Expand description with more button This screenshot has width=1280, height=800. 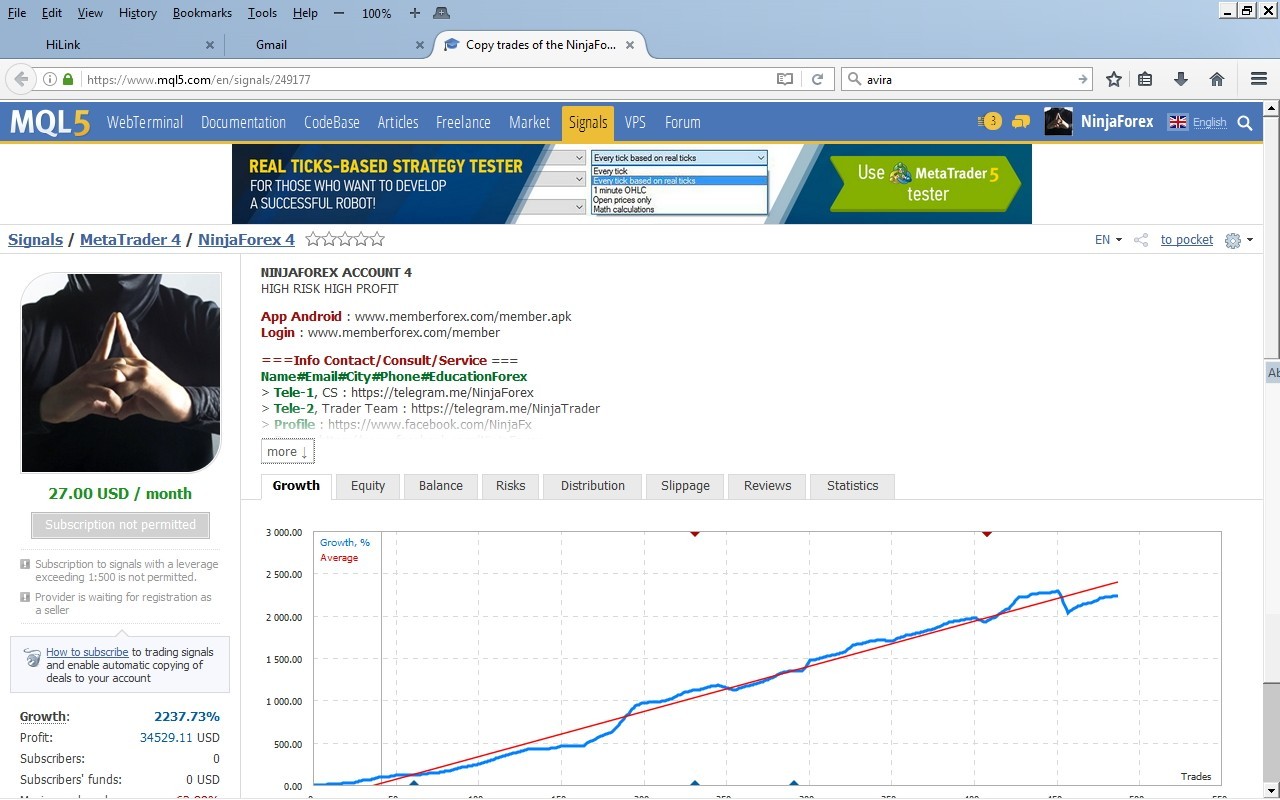288,452
